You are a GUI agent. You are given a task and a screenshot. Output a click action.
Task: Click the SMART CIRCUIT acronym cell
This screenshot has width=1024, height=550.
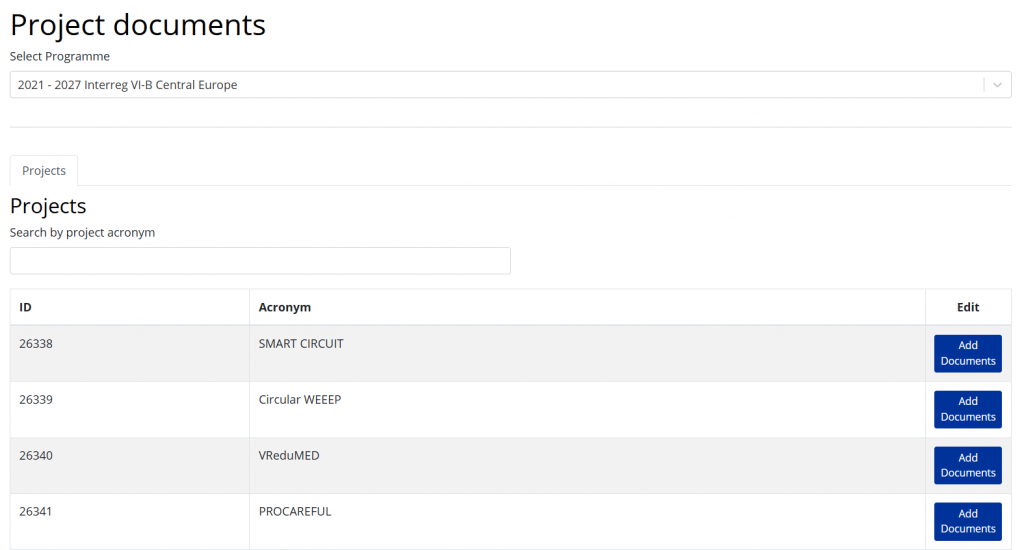click(301, 344)
